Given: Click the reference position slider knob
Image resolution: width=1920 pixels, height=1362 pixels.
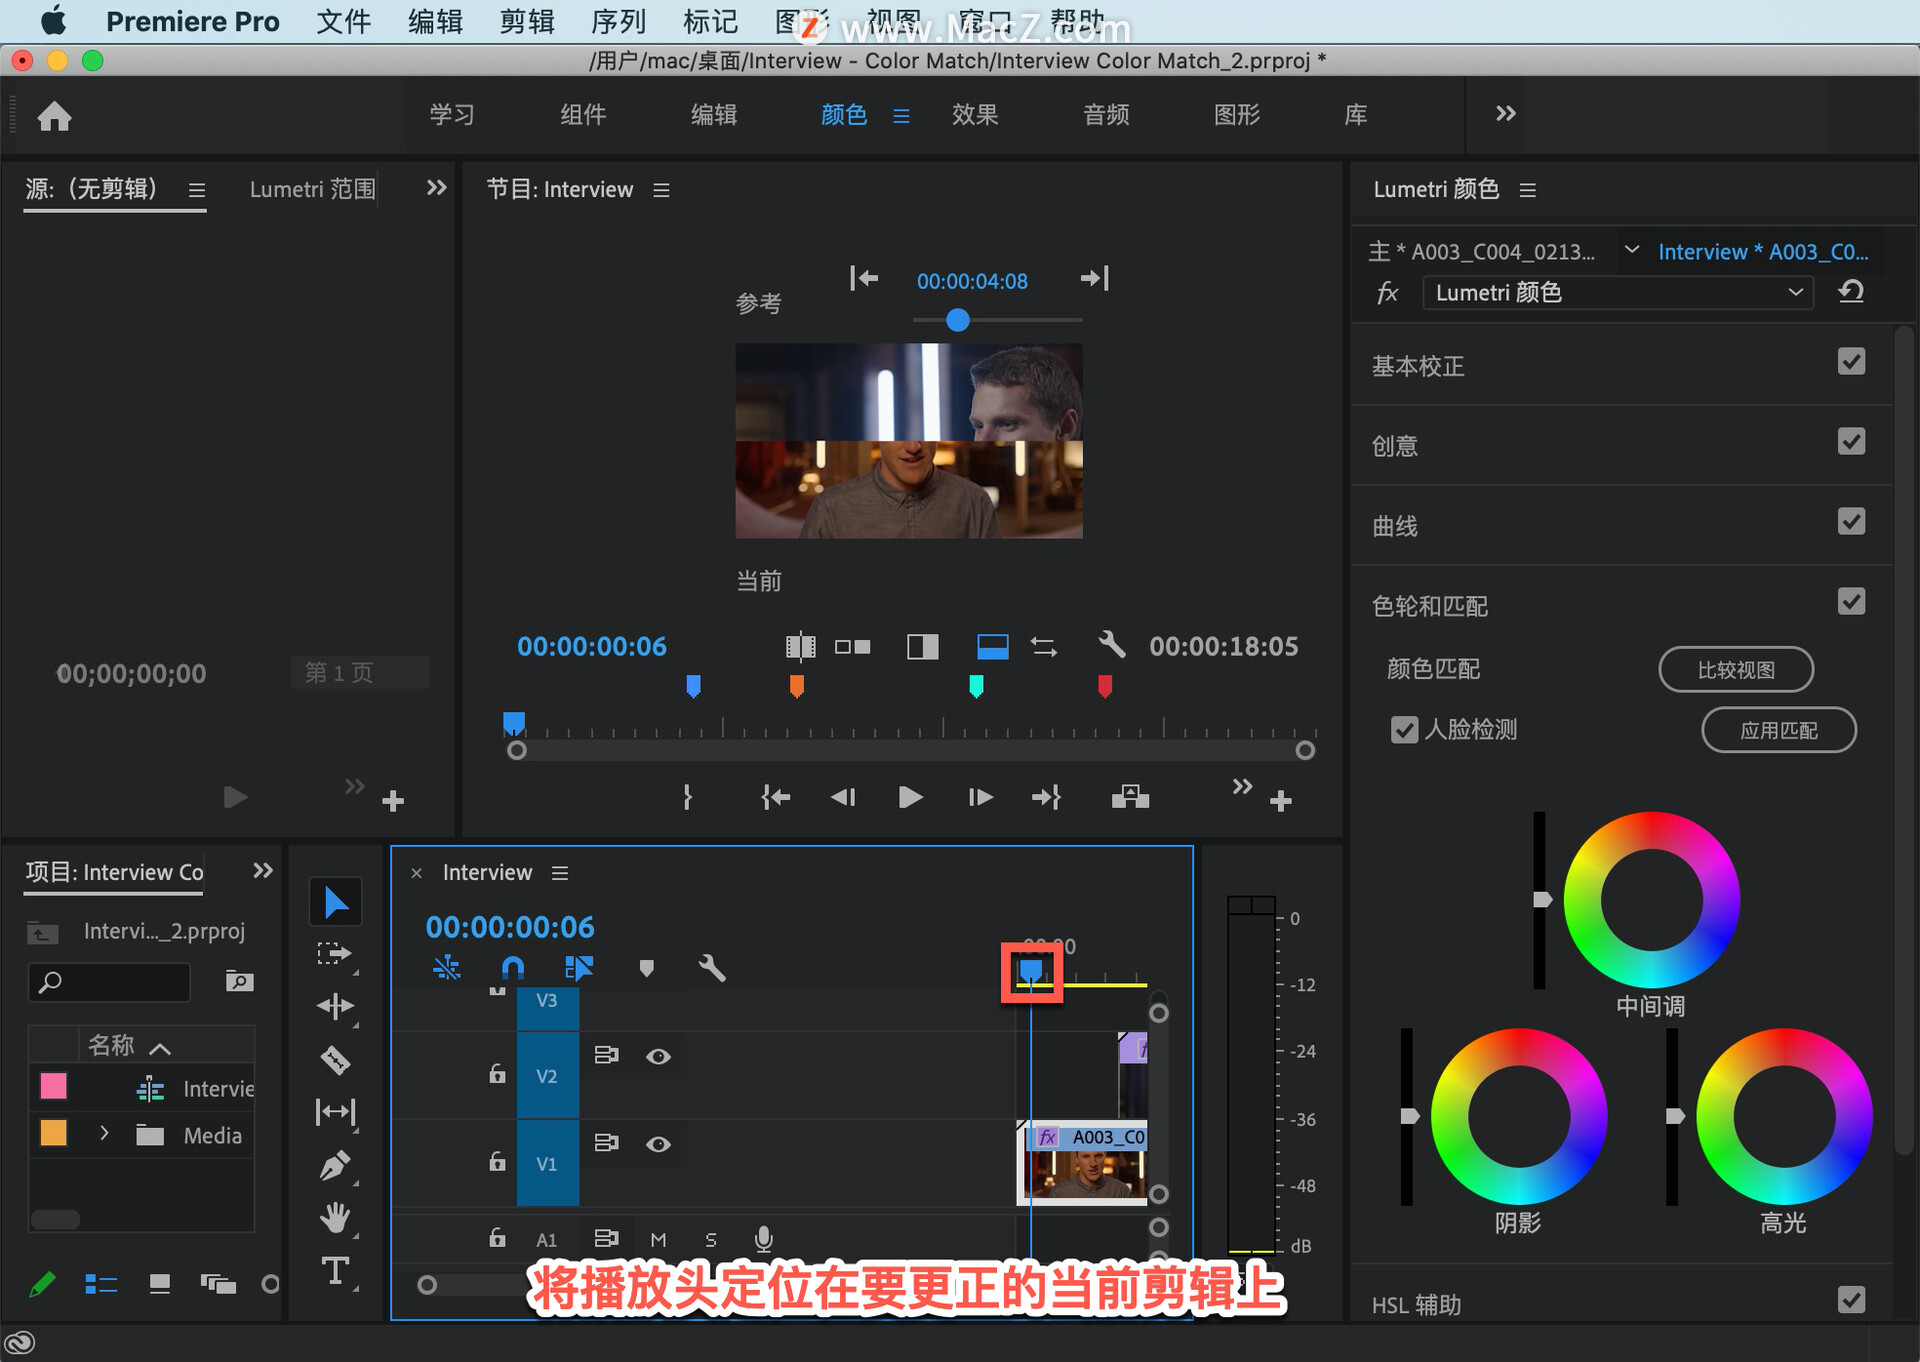Looking at the screenshot, I should tap(957, 320).
